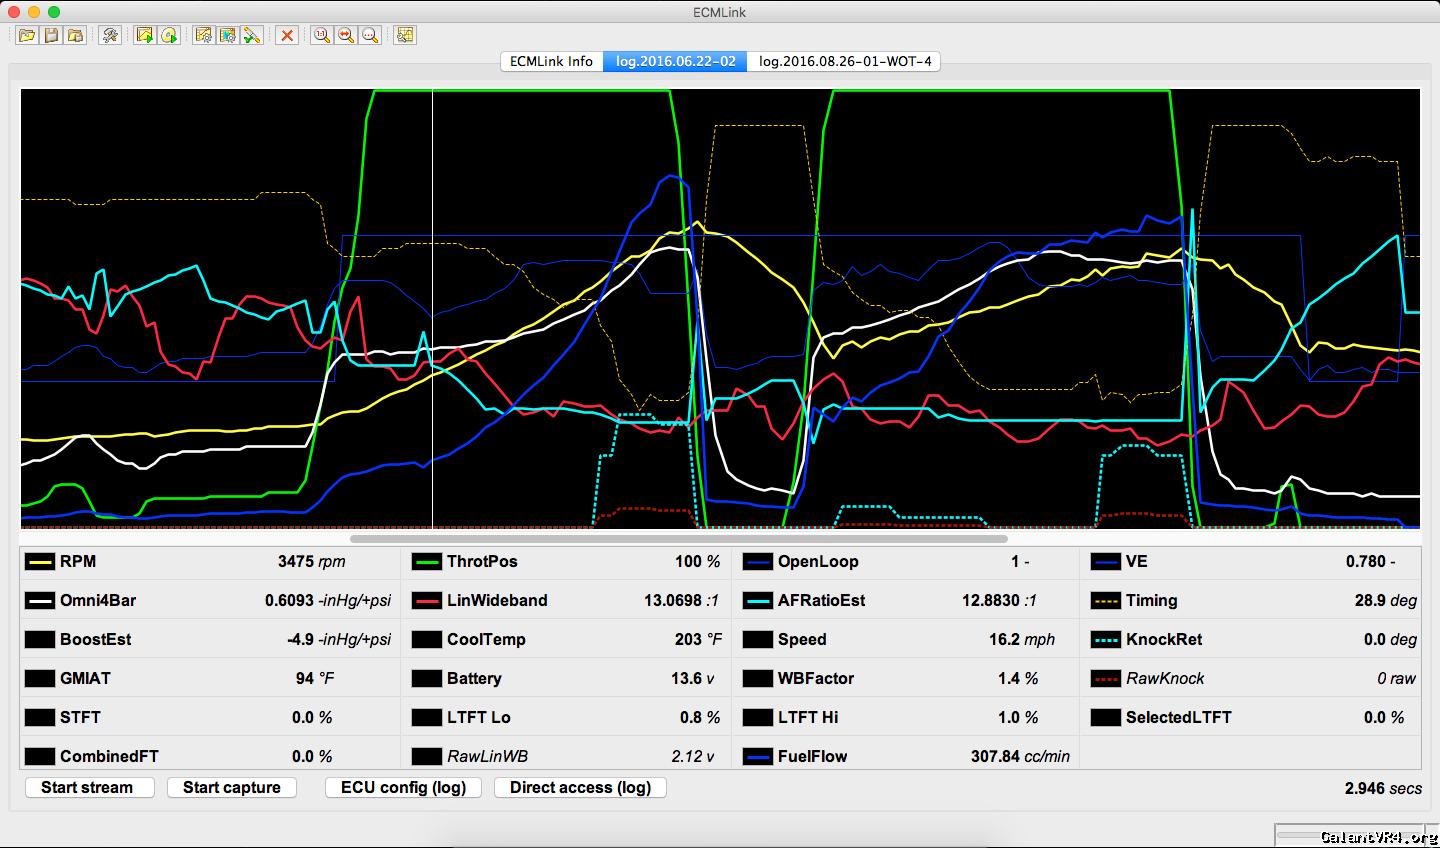Switch to the ECMLink Info tab

tap(551, 61)
